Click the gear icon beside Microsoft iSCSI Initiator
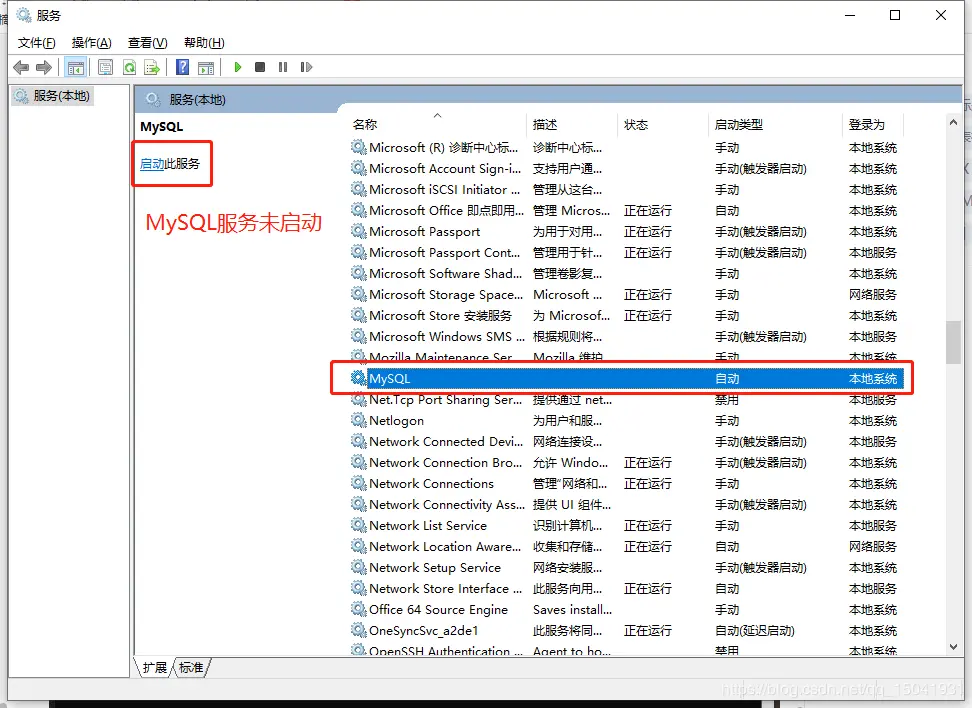This screenshot has width=972, height=708. pyautogui.click(x=358, y=188)
